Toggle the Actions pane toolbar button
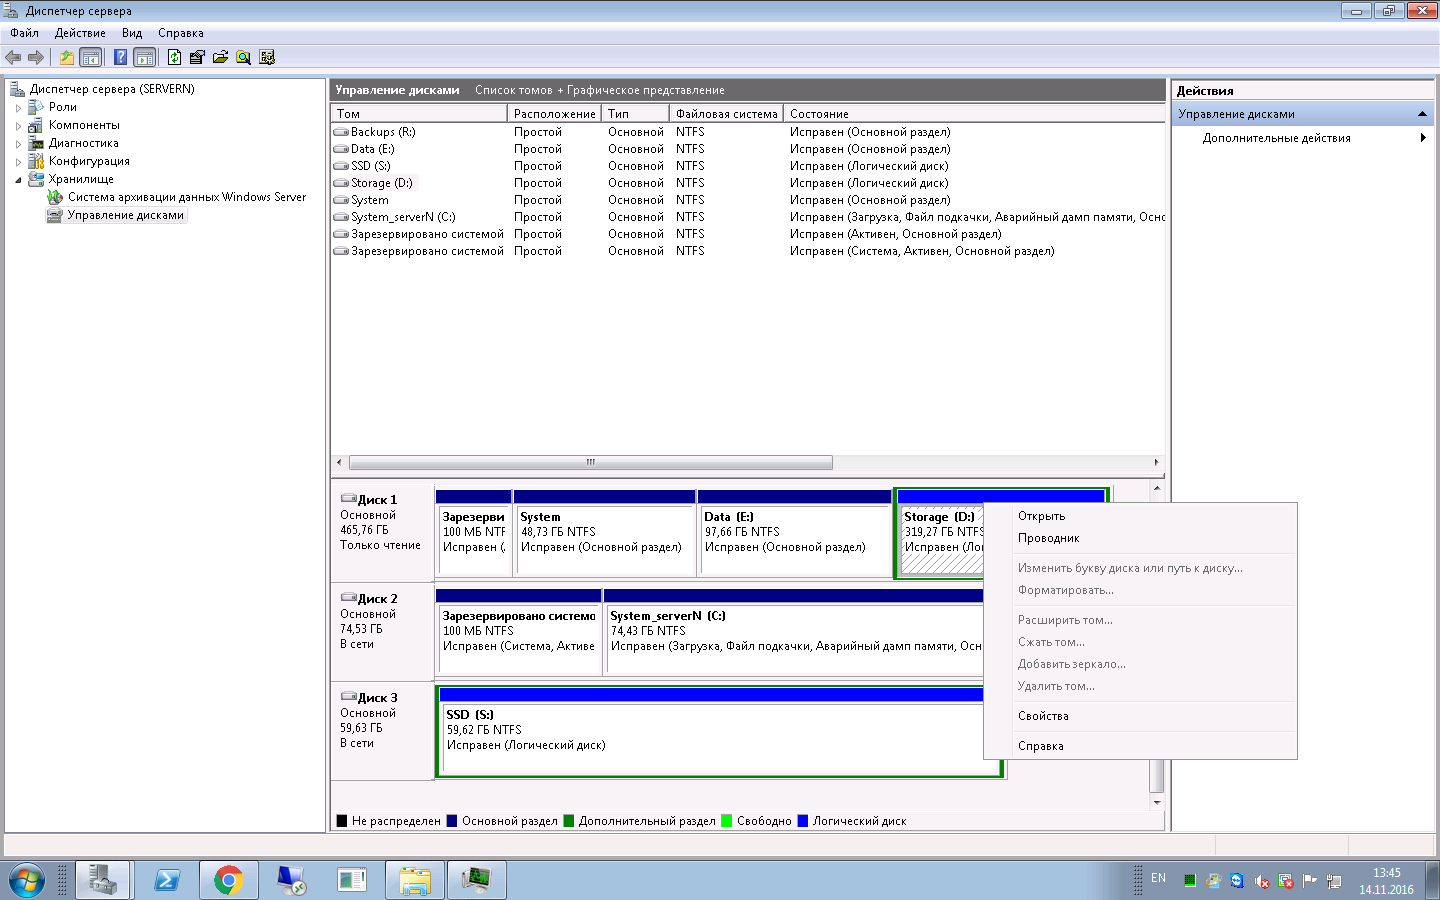The width and height of the screenshot is (1440, 900). point(145,57)
